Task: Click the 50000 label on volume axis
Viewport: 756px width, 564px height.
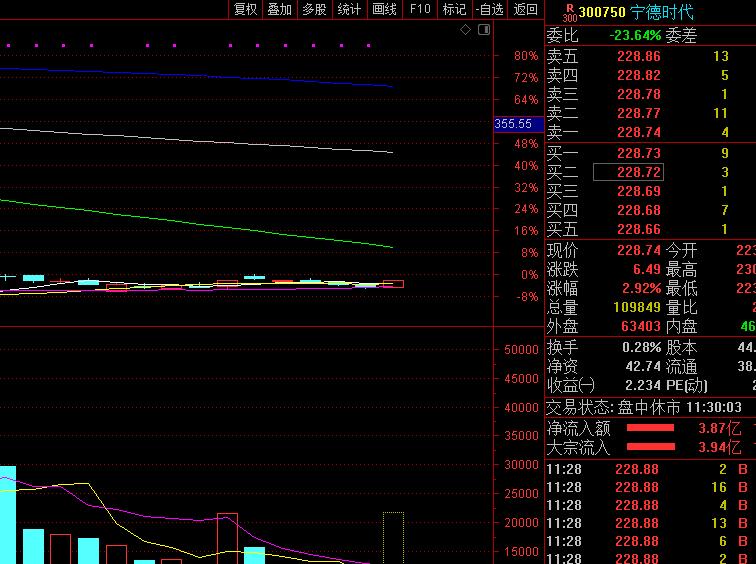Action: (x=521, y=350)
